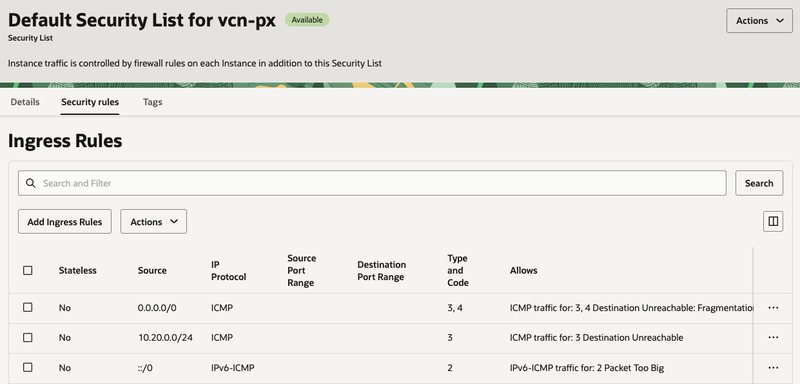Click the Source column header
Viewport: 800px width, 384px height.
152,270
